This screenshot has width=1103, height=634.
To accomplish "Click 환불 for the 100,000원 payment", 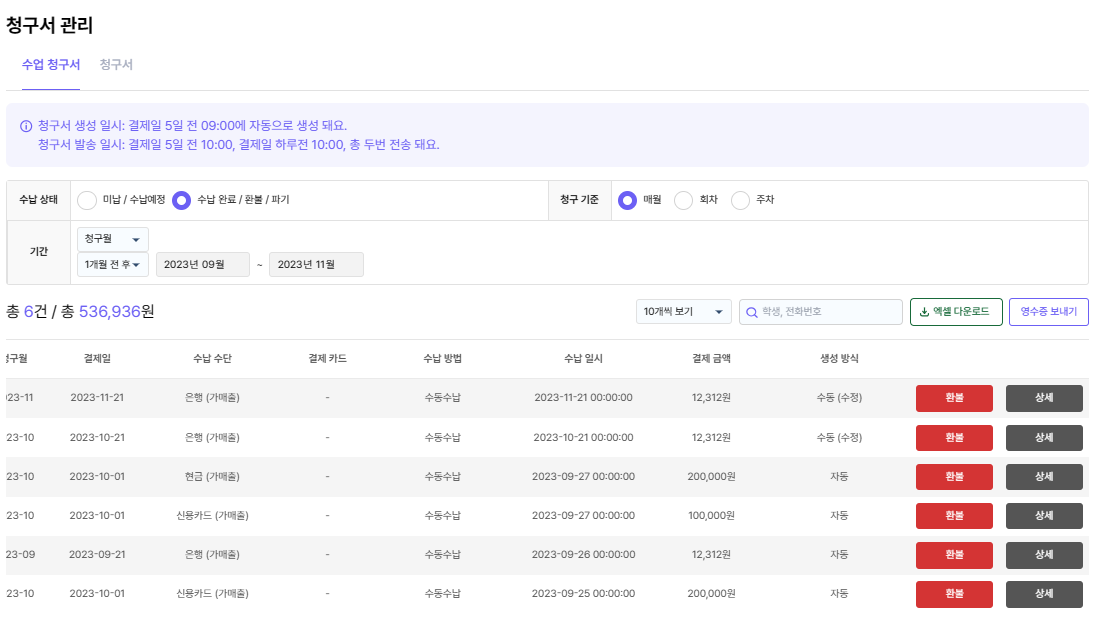I will [x=954, y=515].
